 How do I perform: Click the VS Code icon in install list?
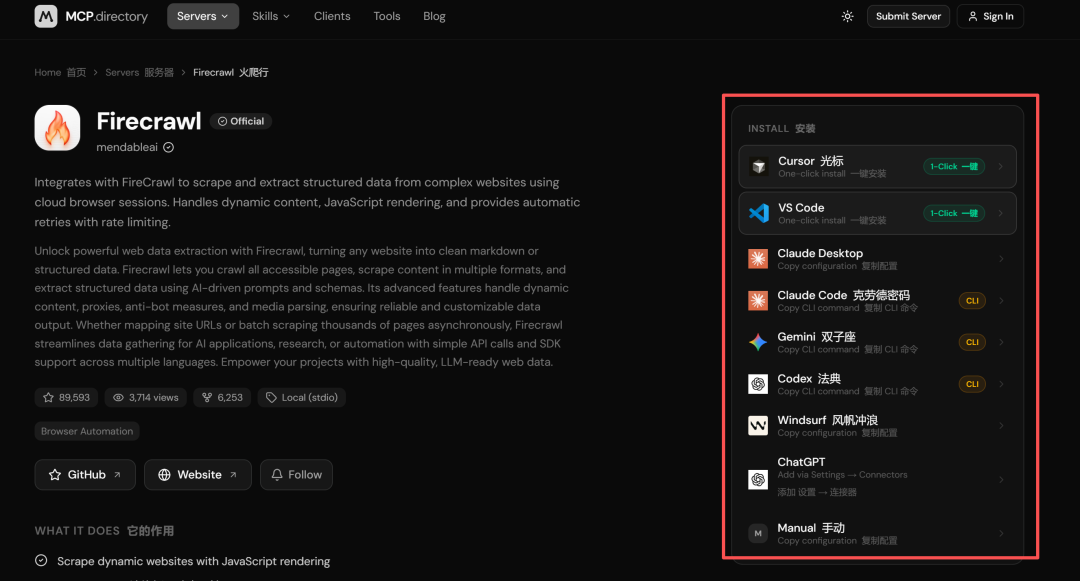pyautogui.click(x=758, y=213)
